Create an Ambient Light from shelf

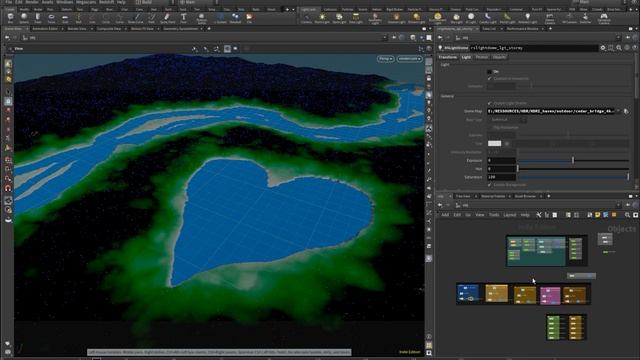[528, 18]
